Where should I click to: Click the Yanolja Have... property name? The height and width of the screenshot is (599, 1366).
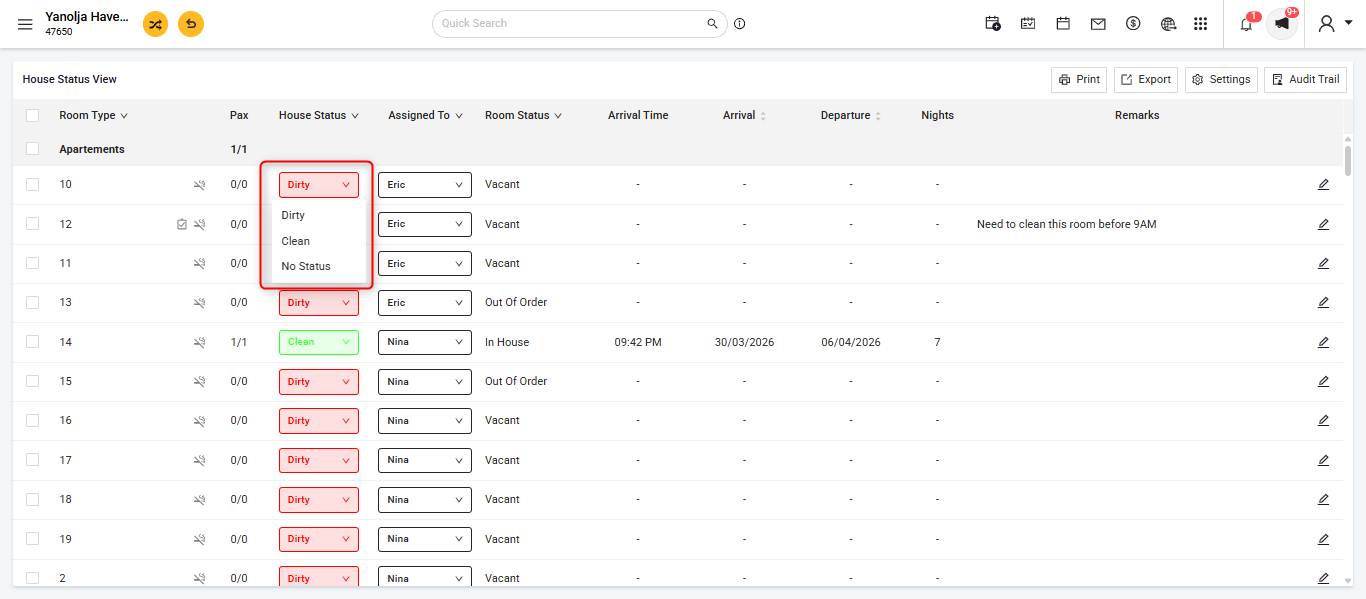coord(87,17)
